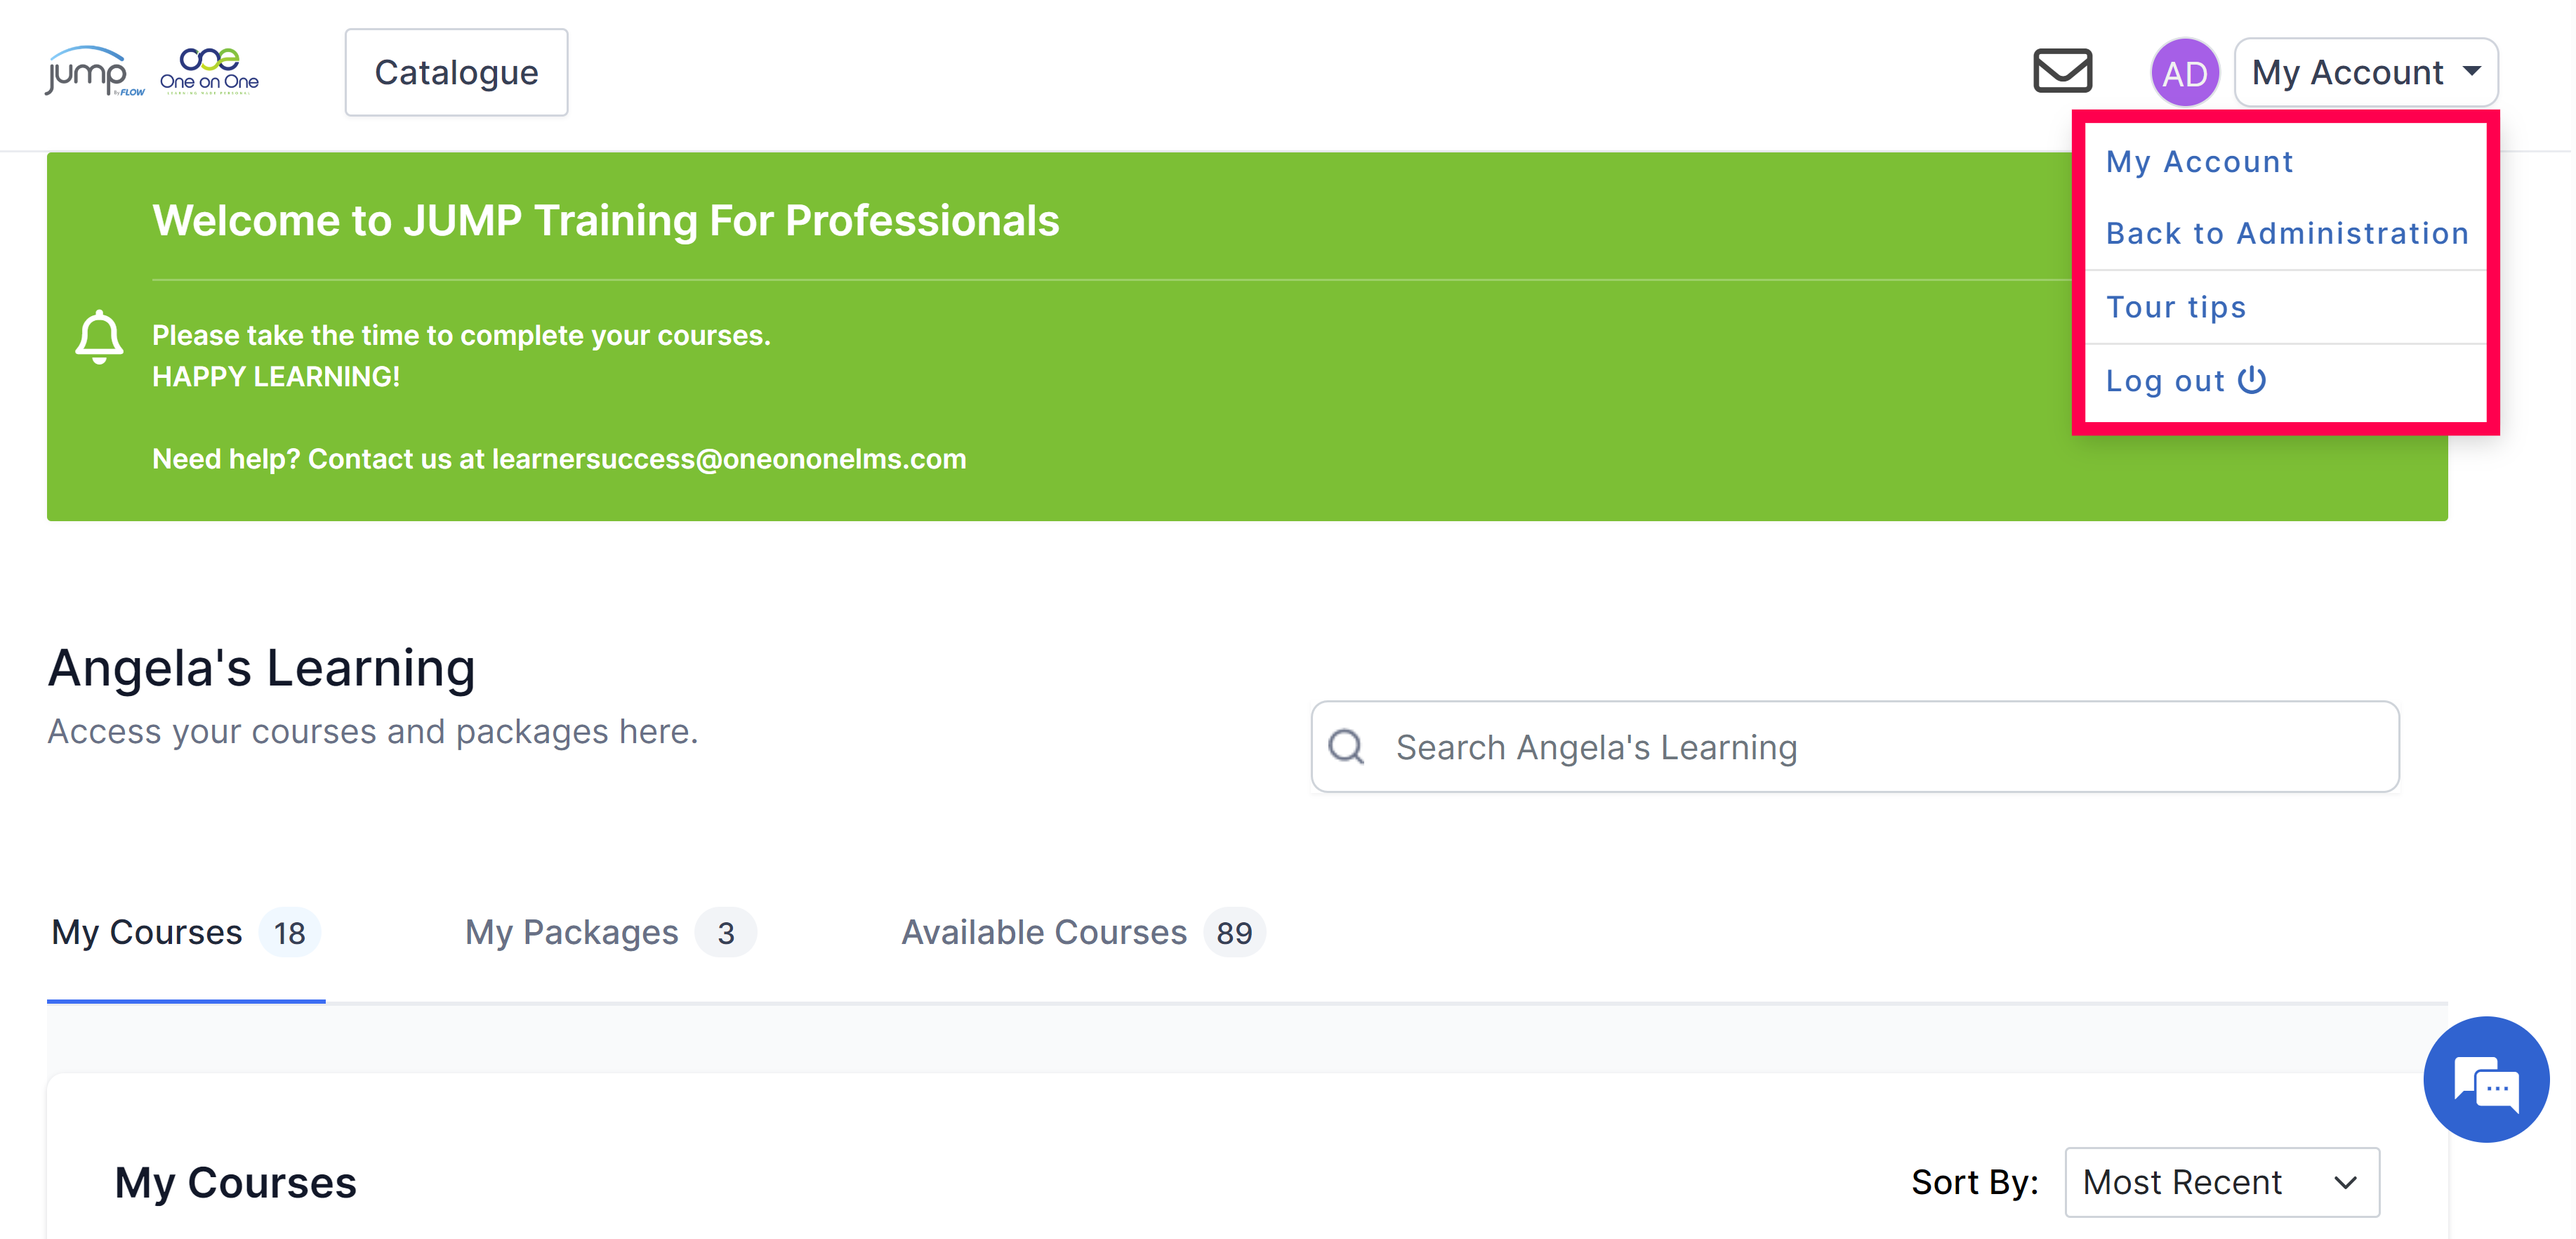Select Tour tips from the menu

pos(2176,307)
